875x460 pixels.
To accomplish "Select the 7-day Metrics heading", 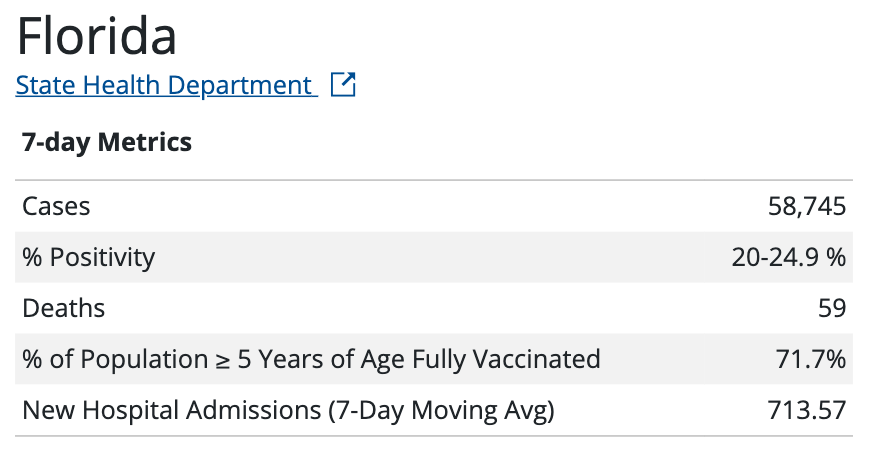I will [x=107, y=142].
